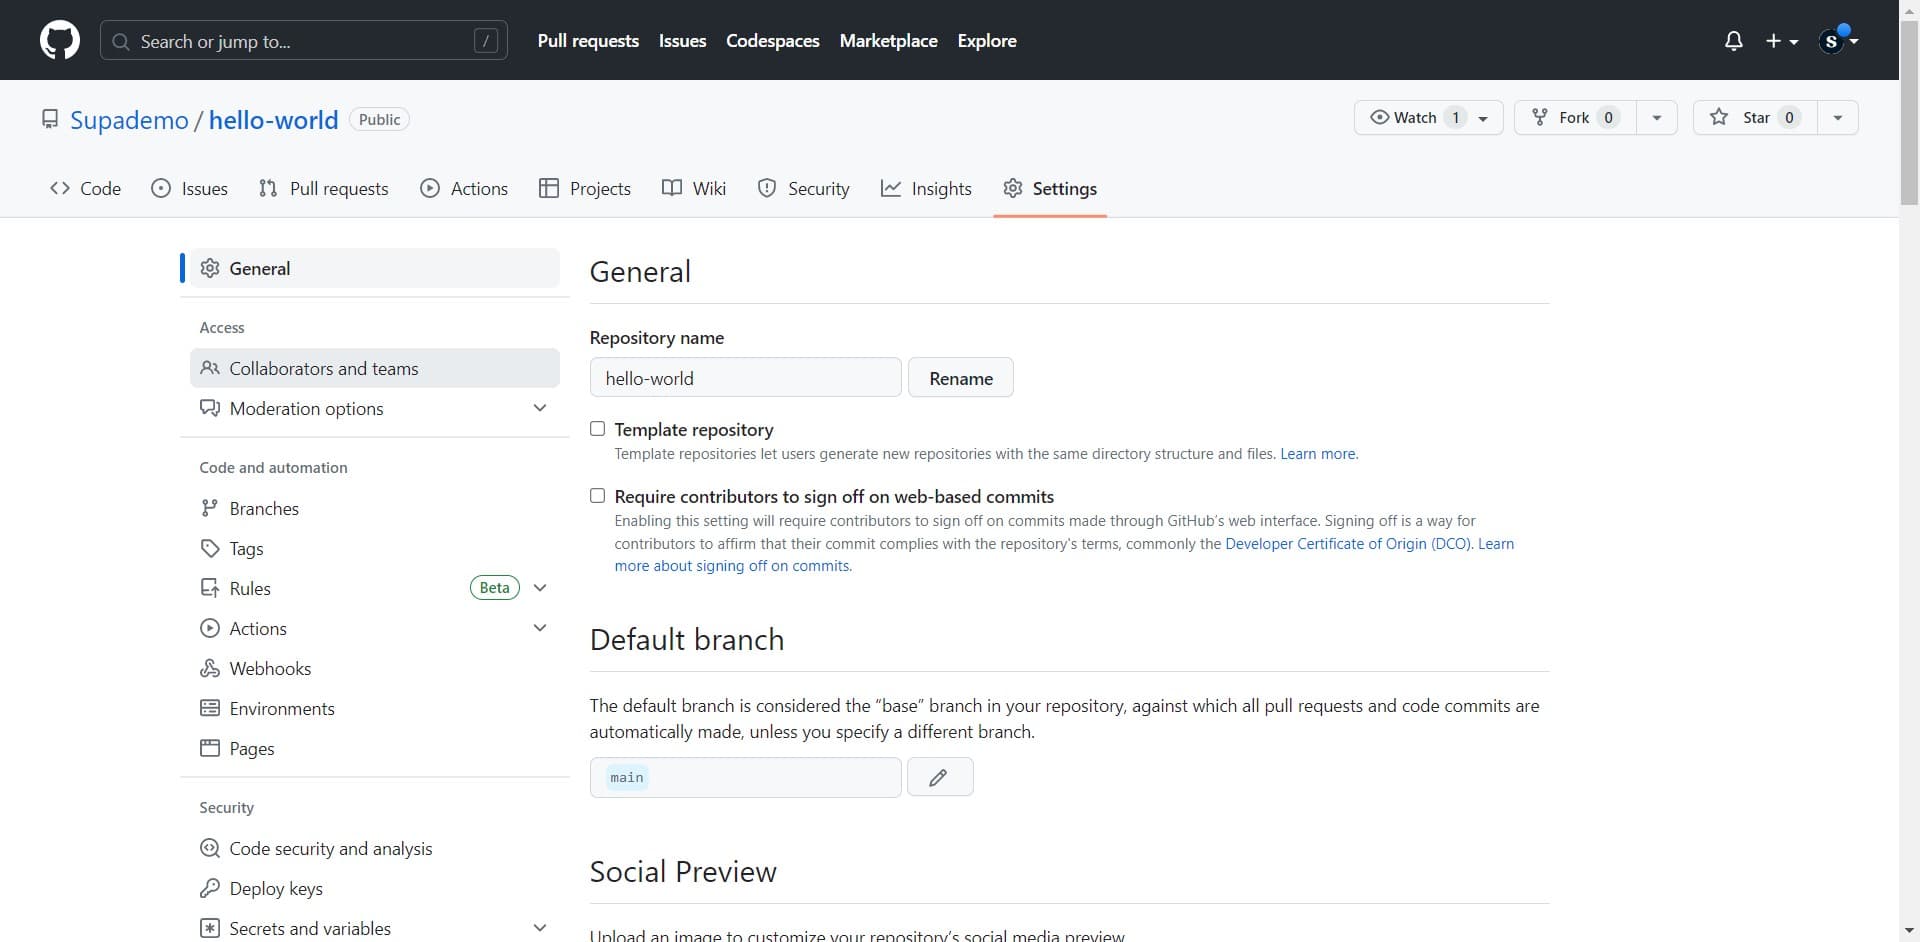Viewport: 1920px width, 942px height.
Task: Open Environments settings page
Action: (x=281, y=708)
